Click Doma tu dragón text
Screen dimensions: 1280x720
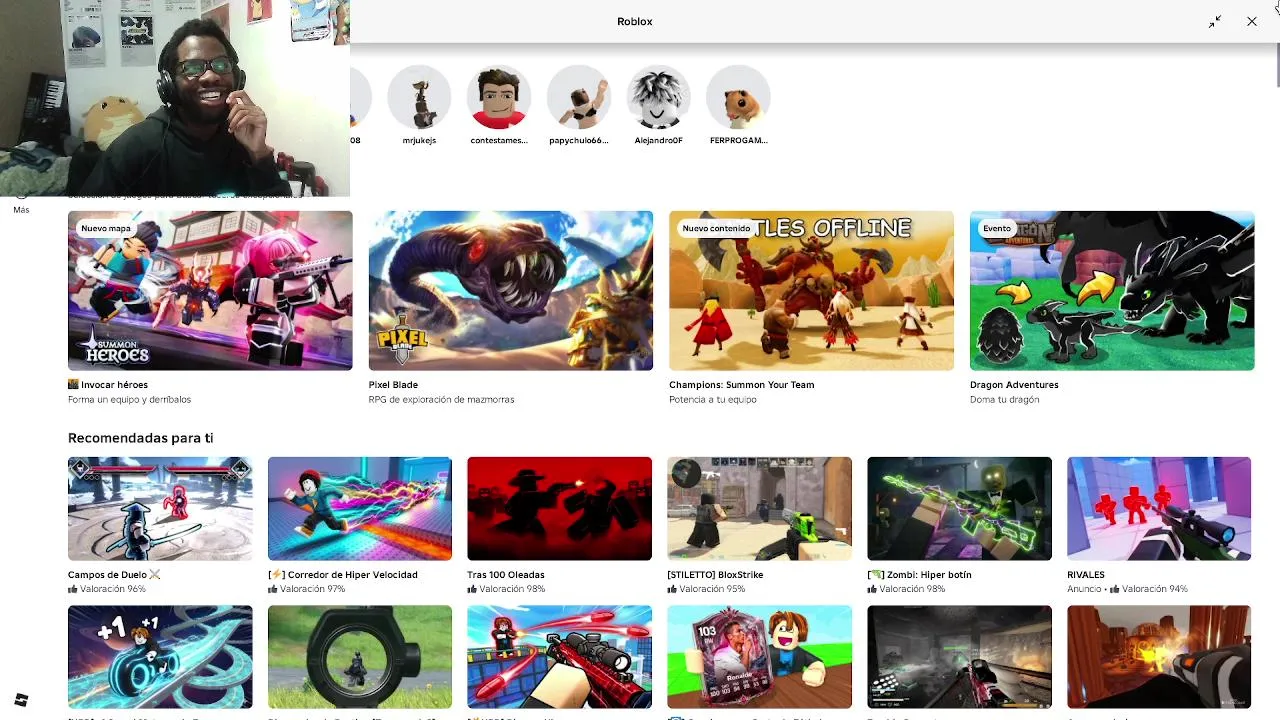[1004, 400]
